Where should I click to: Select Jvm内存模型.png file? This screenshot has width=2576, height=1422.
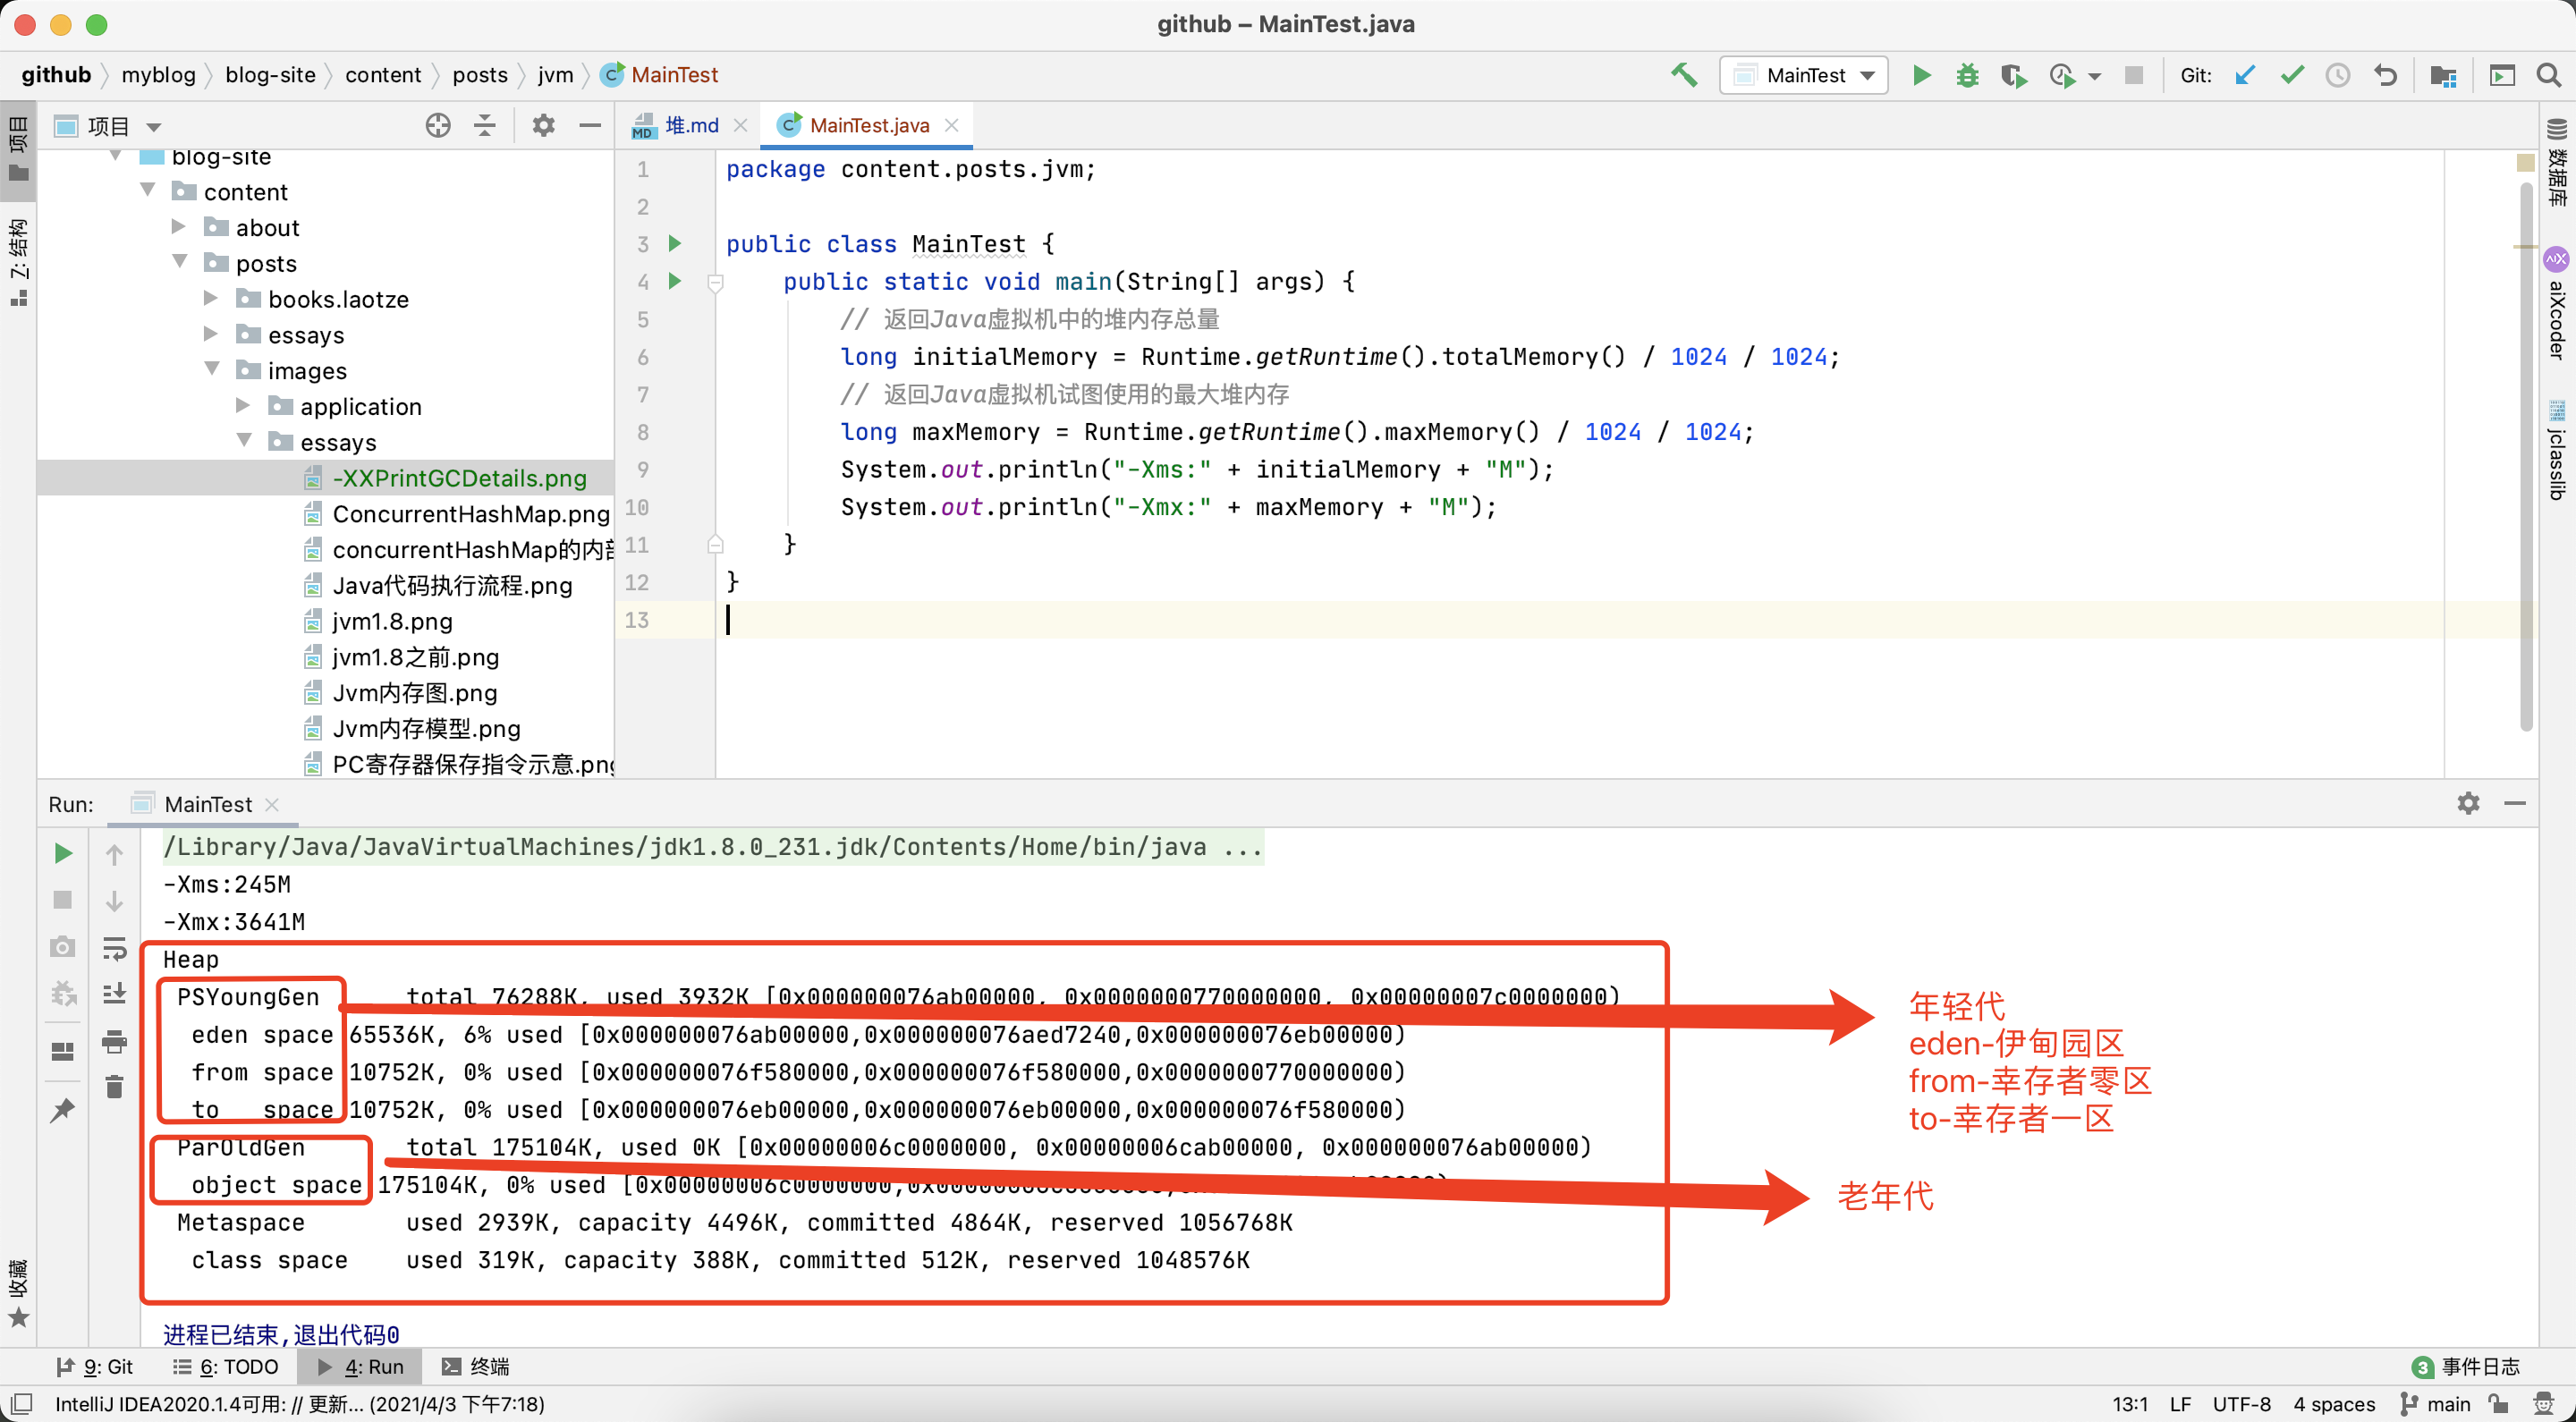coord(426,728)
